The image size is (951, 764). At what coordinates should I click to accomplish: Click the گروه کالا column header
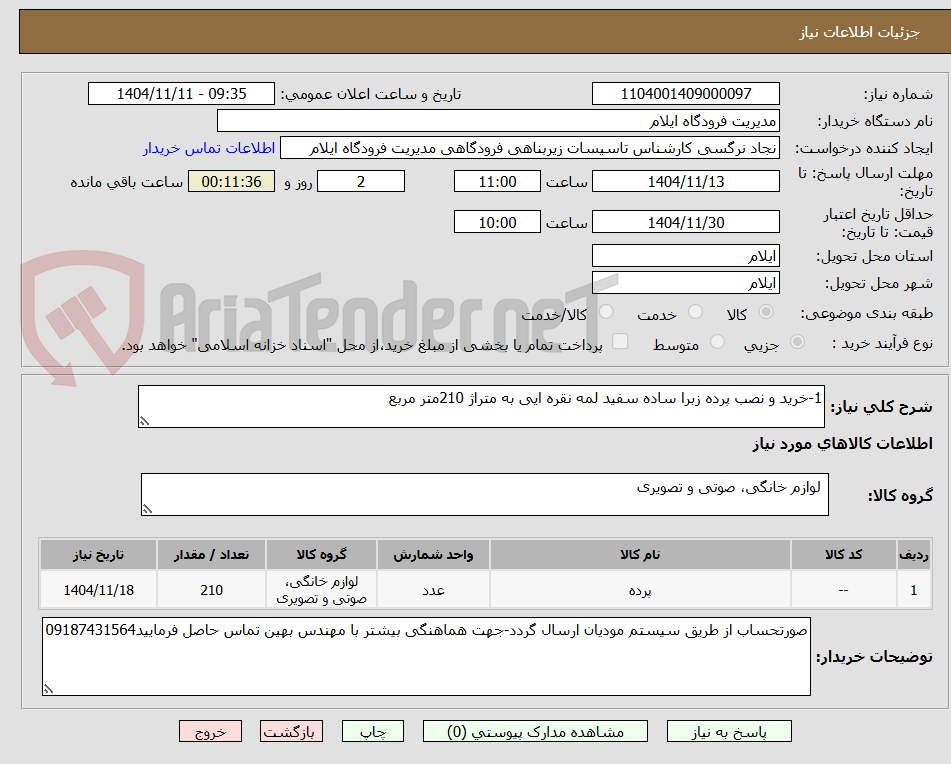click(x=321, y=554)
